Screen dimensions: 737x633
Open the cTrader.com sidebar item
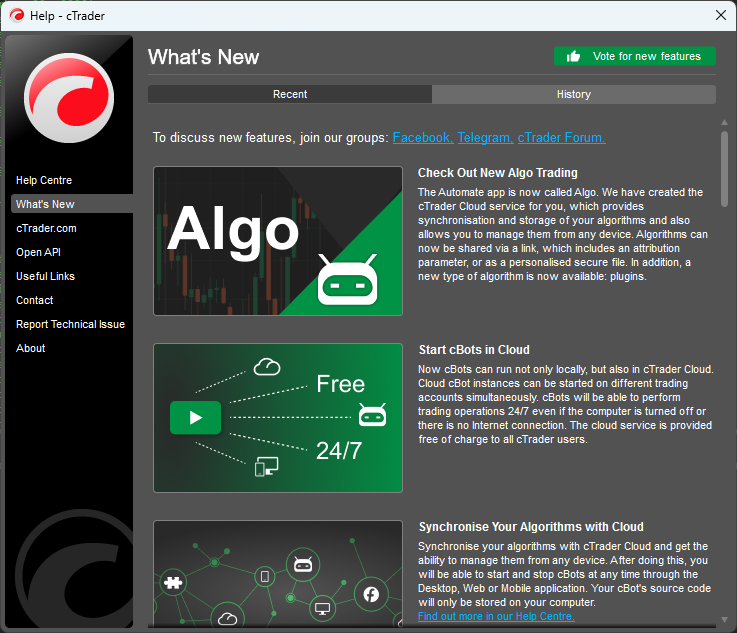pos(46,228)
